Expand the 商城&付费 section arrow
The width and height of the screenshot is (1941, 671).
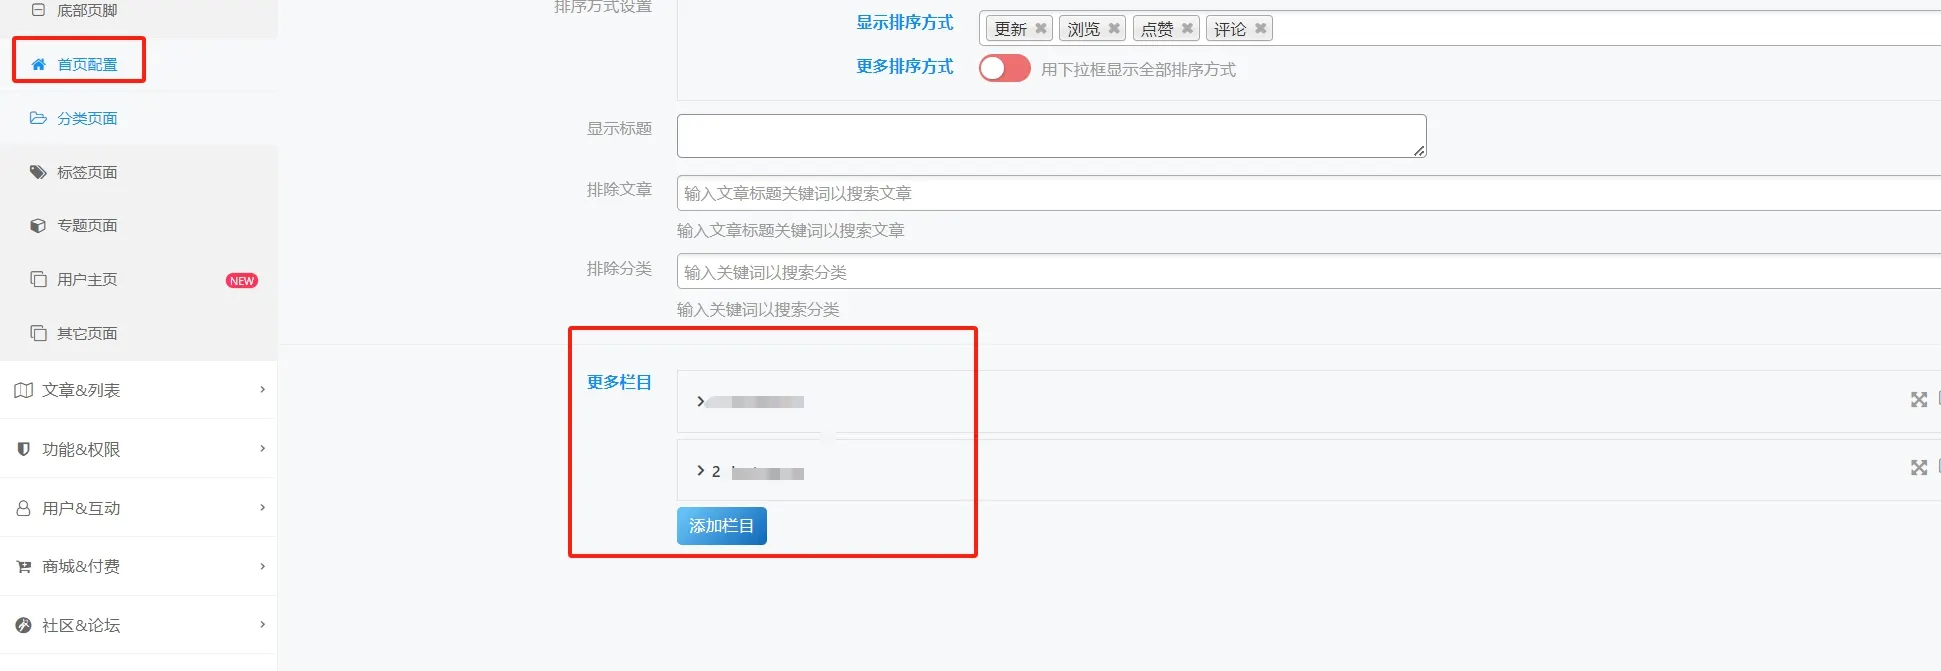[262, 566]
